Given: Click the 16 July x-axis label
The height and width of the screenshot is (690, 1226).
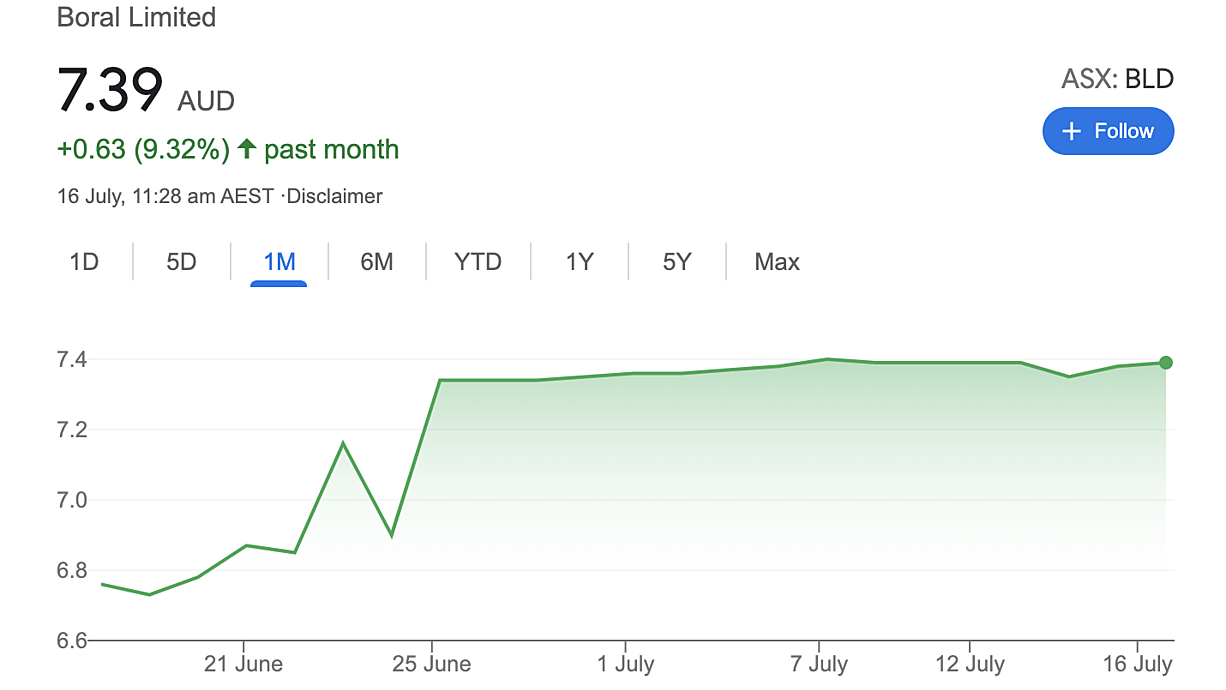Looking at the screenshot, I should tap(1138, 664).
